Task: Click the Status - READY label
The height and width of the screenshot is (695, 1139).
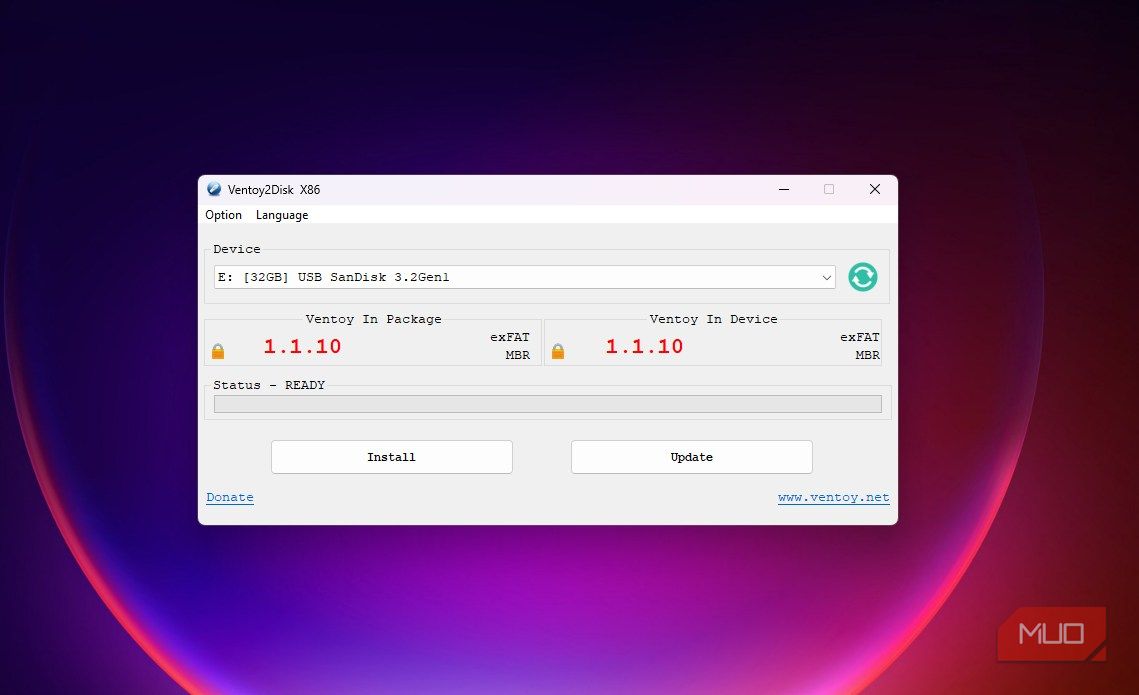Action: [x=269, y=385]
